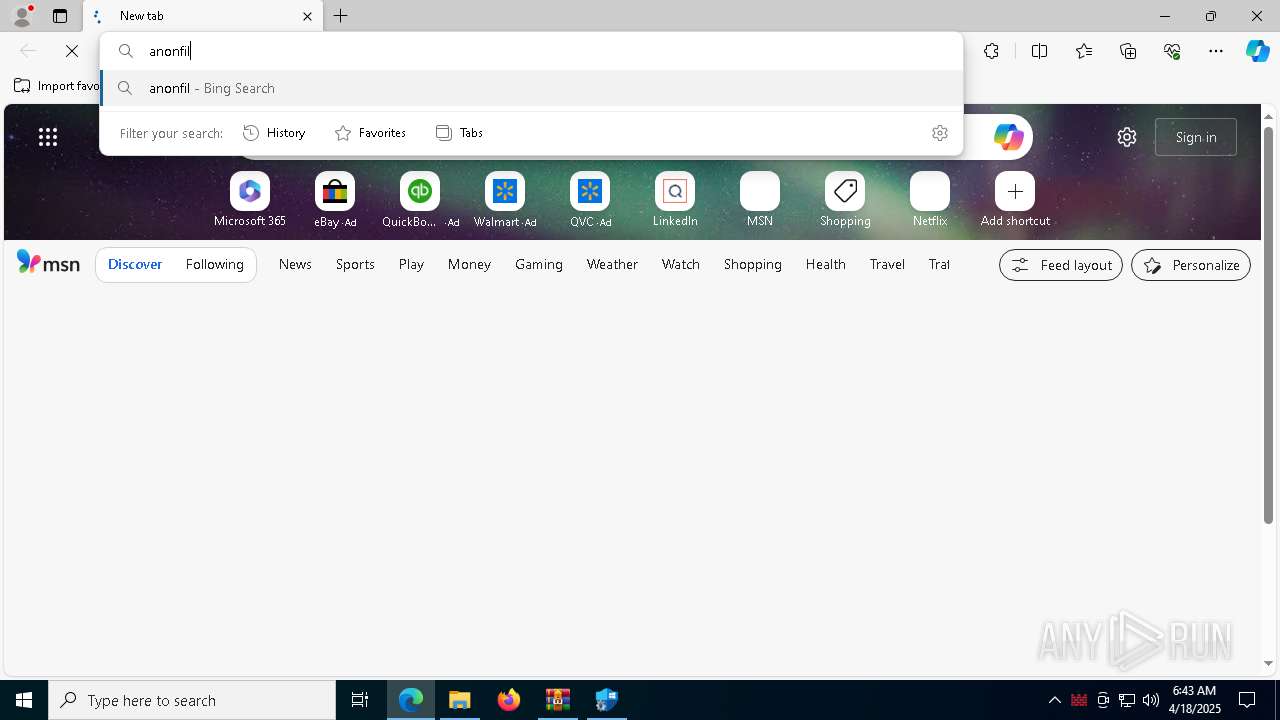Filter search by Tabs

[x=460, y=133]
